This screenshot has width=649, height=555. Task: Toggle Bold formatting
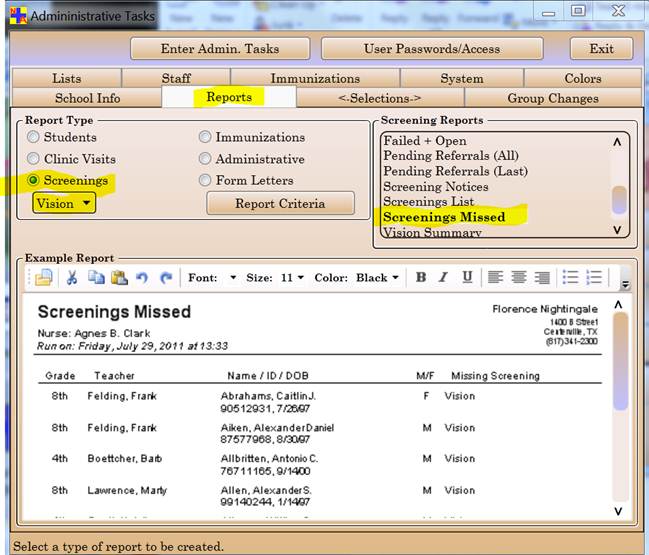(421, 277)
